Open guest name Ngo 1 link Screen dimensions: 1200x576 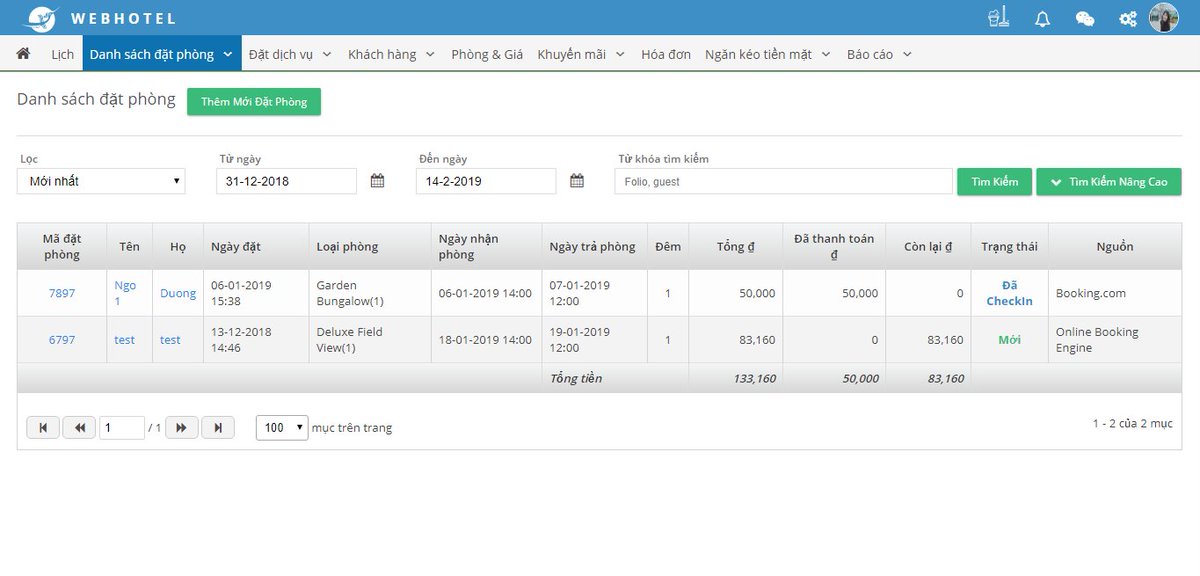coord(125,294)
